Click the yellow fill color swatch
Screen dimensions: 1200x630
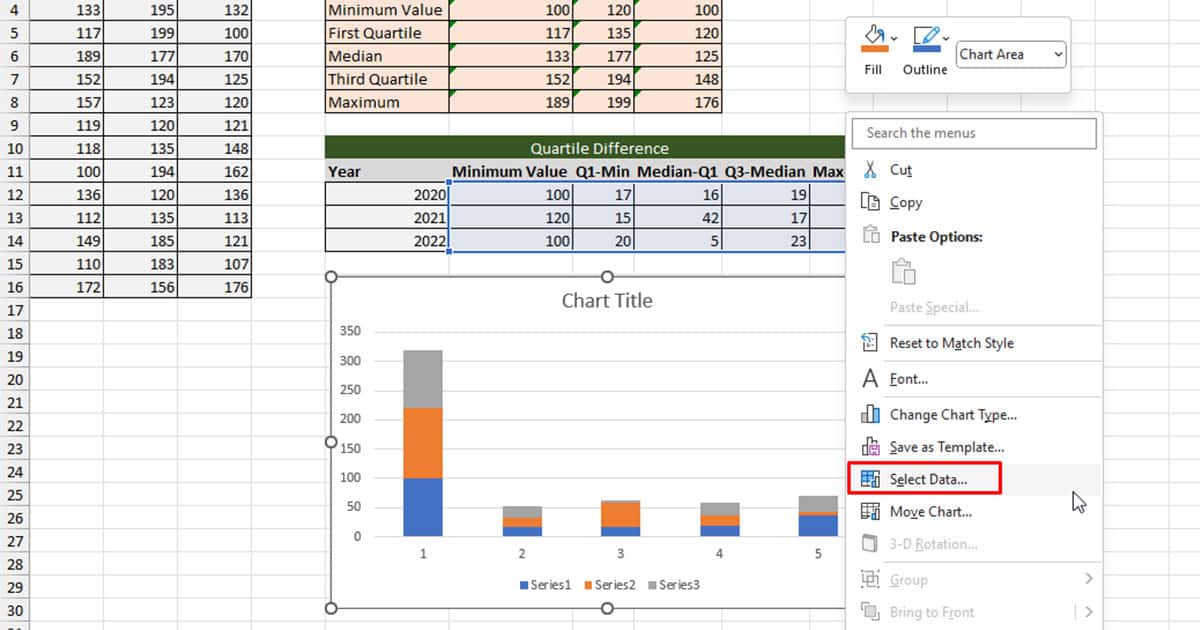pyautogui.click(x=874, y=49)
